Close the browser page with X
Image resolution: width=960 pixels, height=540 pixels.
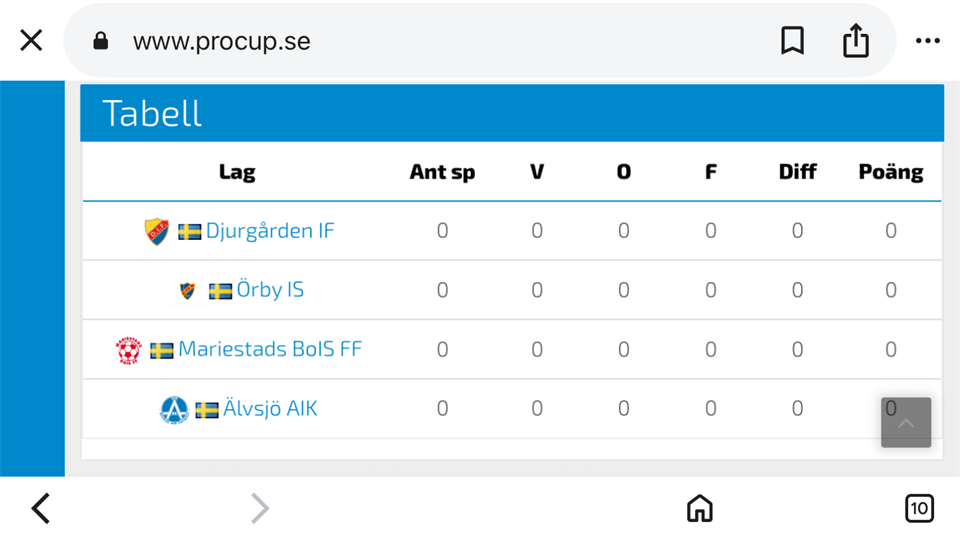coord(31,41)
